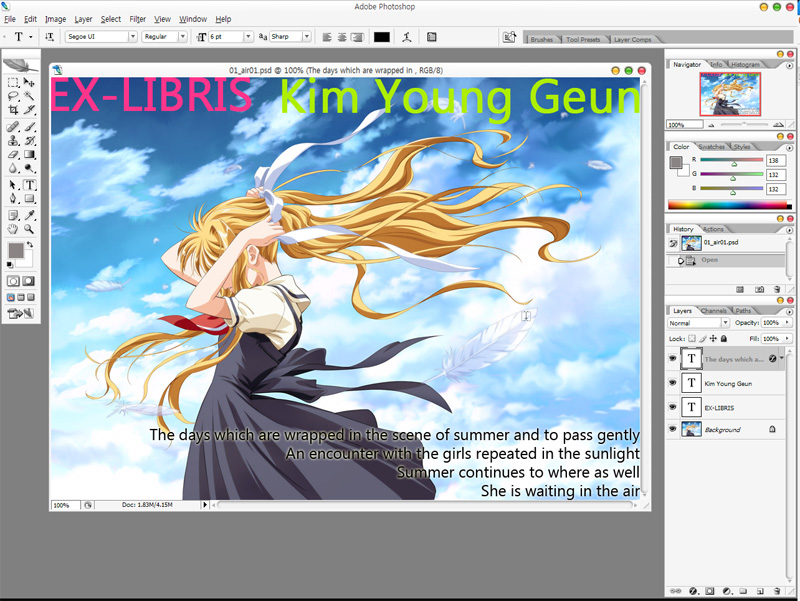
Task: Switch to the Paths tab
Action: pos(743,311)
